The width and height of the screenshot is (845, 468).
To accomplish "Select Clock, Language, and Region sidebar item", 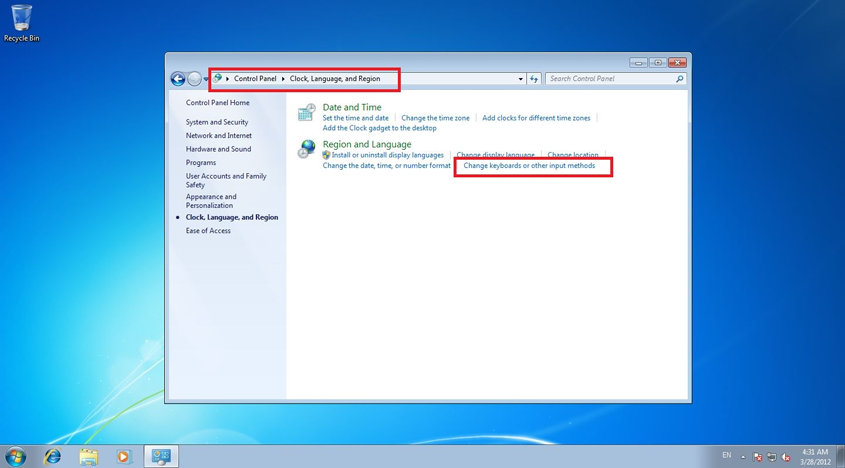I will (232, 217).
